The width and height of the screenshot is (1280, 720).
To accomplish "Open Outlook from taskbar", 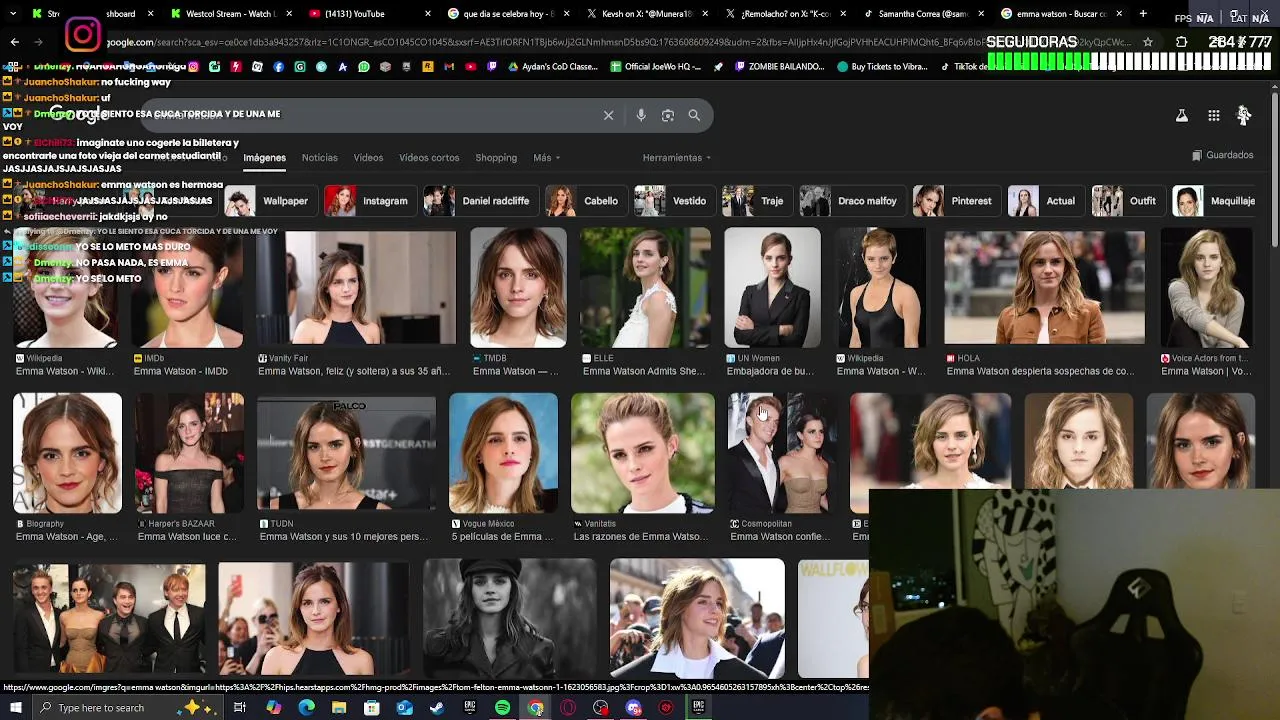I will coord(404,708).
